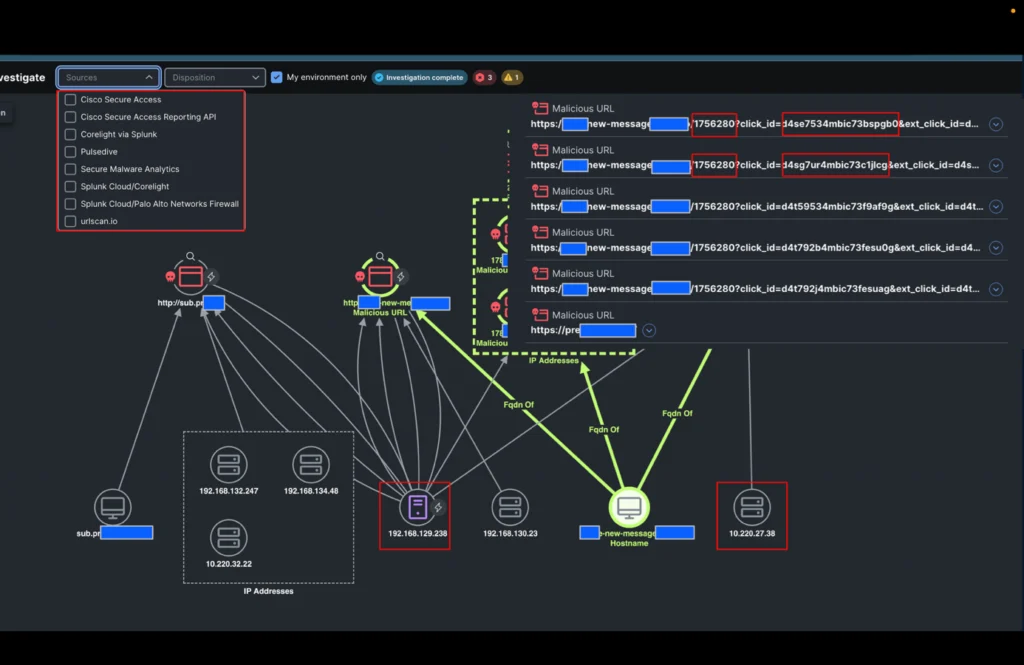Tick the urlscan.io source checkbox

pos(71,221)
